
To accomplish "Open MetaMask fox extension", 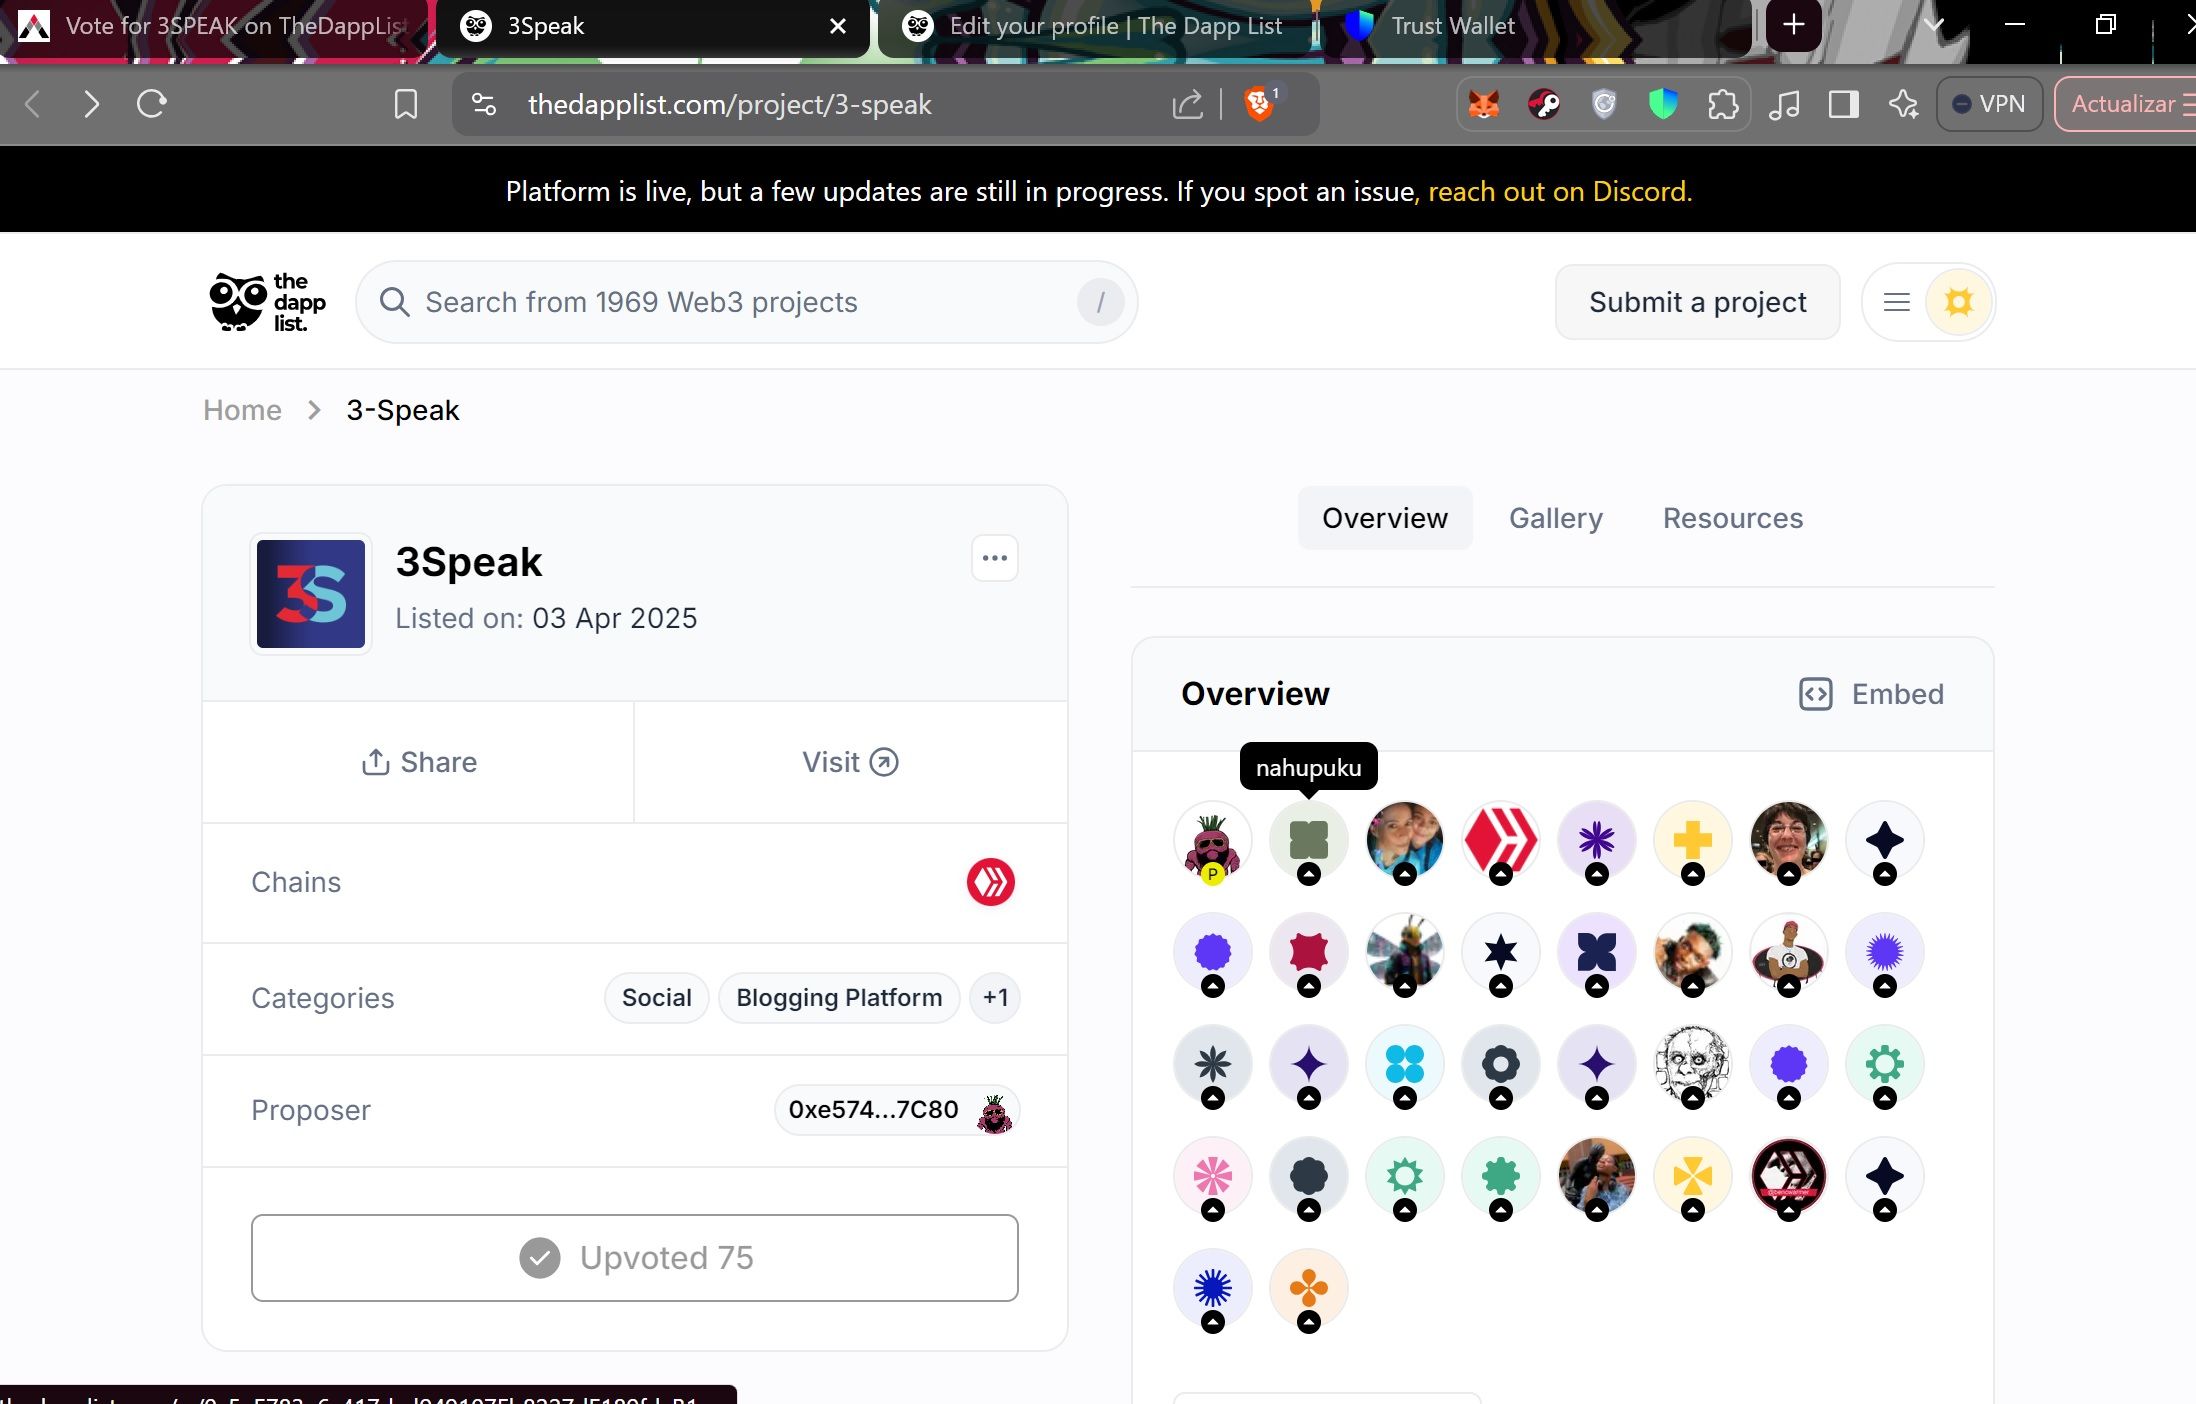I will [1484, 104].
